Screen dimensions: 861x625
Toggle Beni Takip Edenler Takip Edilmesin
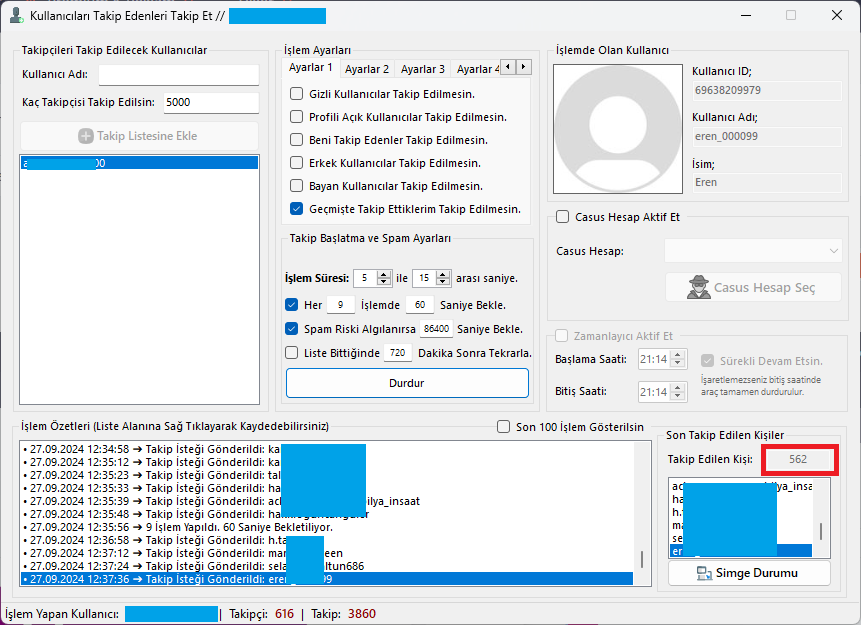(x=297, y=140)
